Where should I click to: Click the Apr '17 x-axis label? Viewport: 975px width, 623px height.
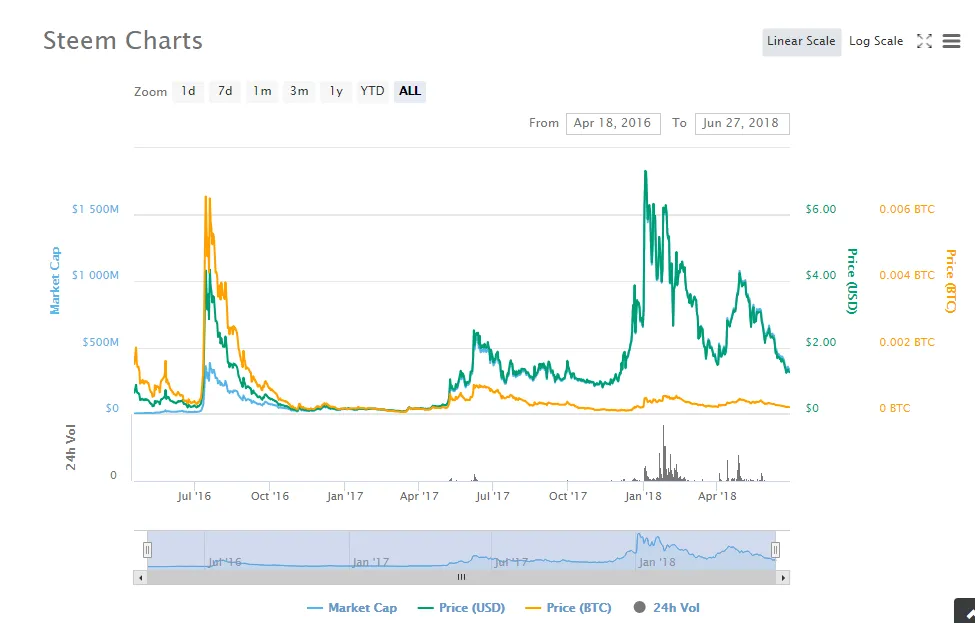419,496
